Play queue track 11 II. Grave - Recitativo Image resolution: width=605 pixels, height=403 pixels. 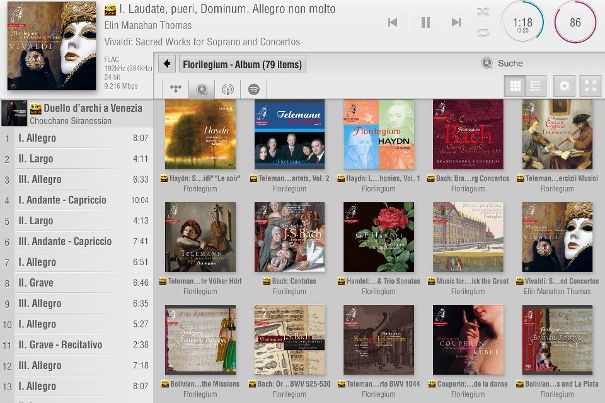pos(76,345)
